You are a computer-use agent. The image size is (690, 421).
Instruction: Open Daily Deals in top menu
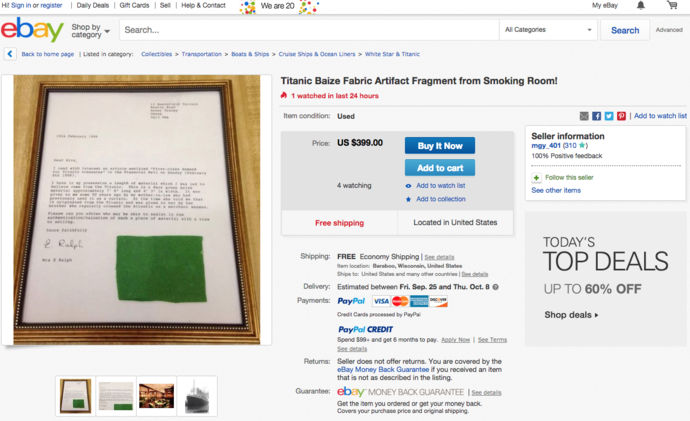pyautogui.click(x=92, y=5)
